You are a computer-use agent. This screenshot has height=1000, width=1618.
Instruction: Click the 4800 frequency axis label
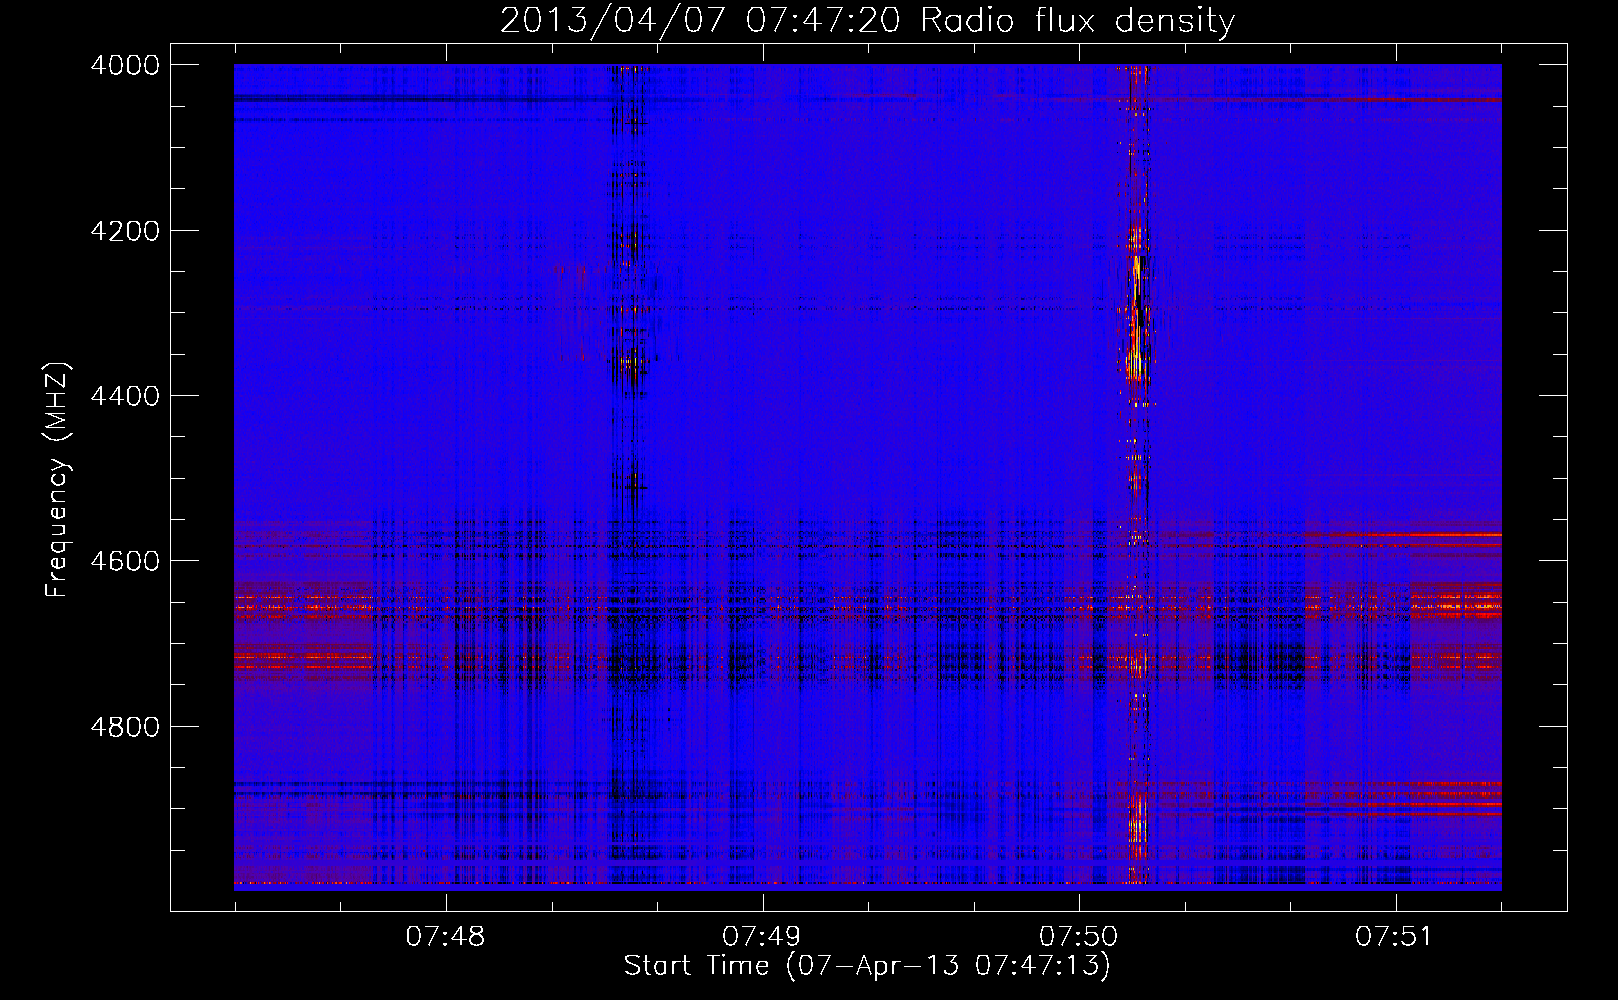125,727
